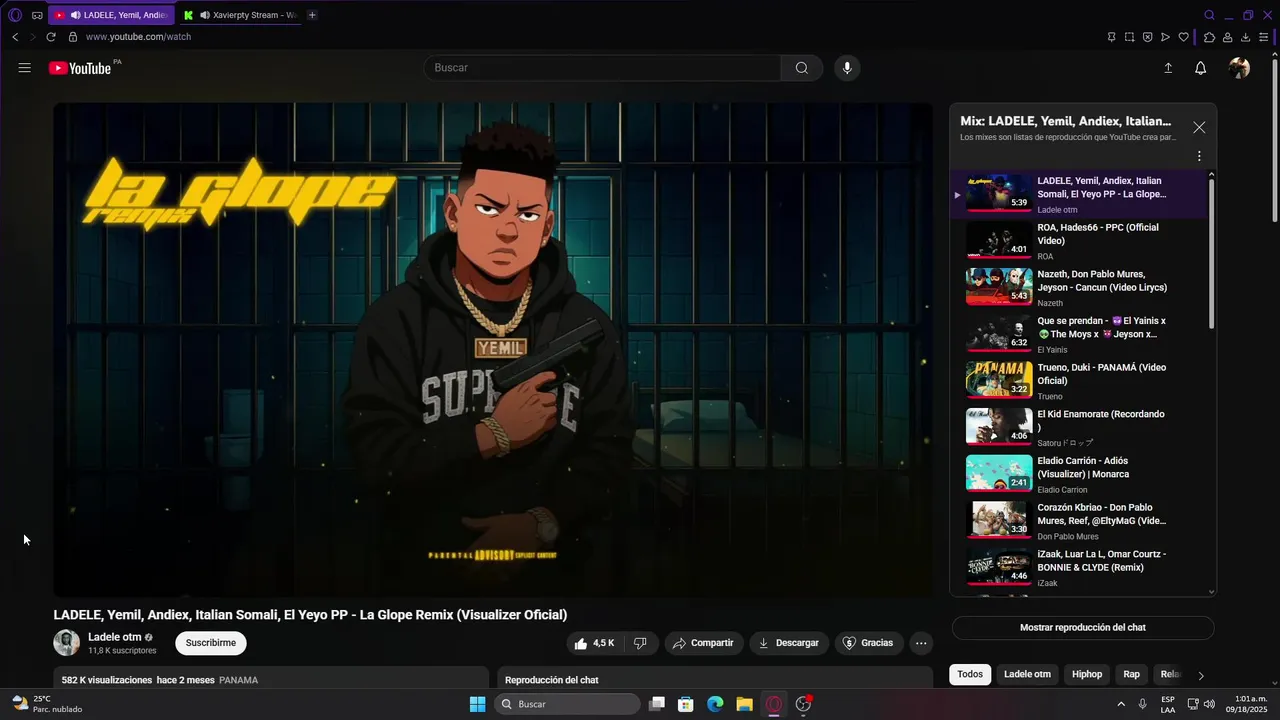This screenshot has height=720, width=1280.
Task: Add page to bookmarks heart icon
Action: pyautogui.click(x=1184, y=37)
